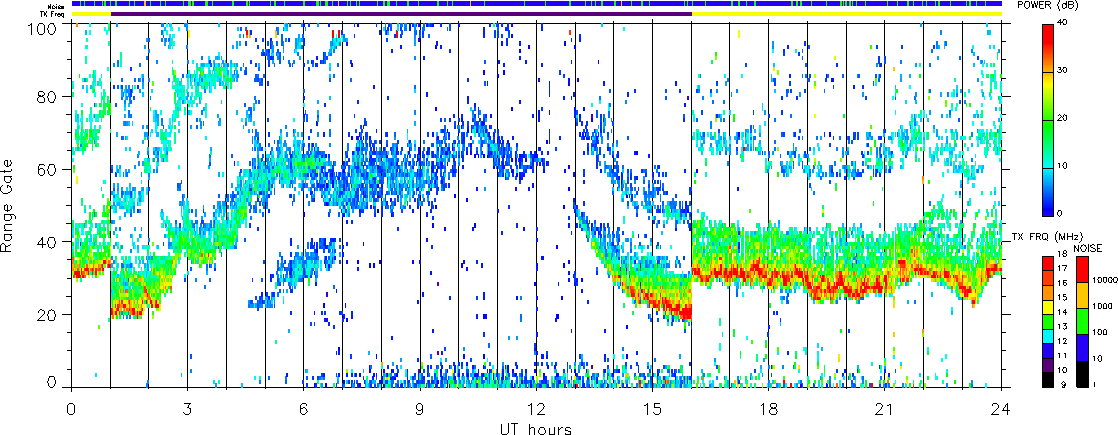
Task: Click the purple segment of the top TX Freq bar
Action: pyautogui.click(x=401, y=14)
